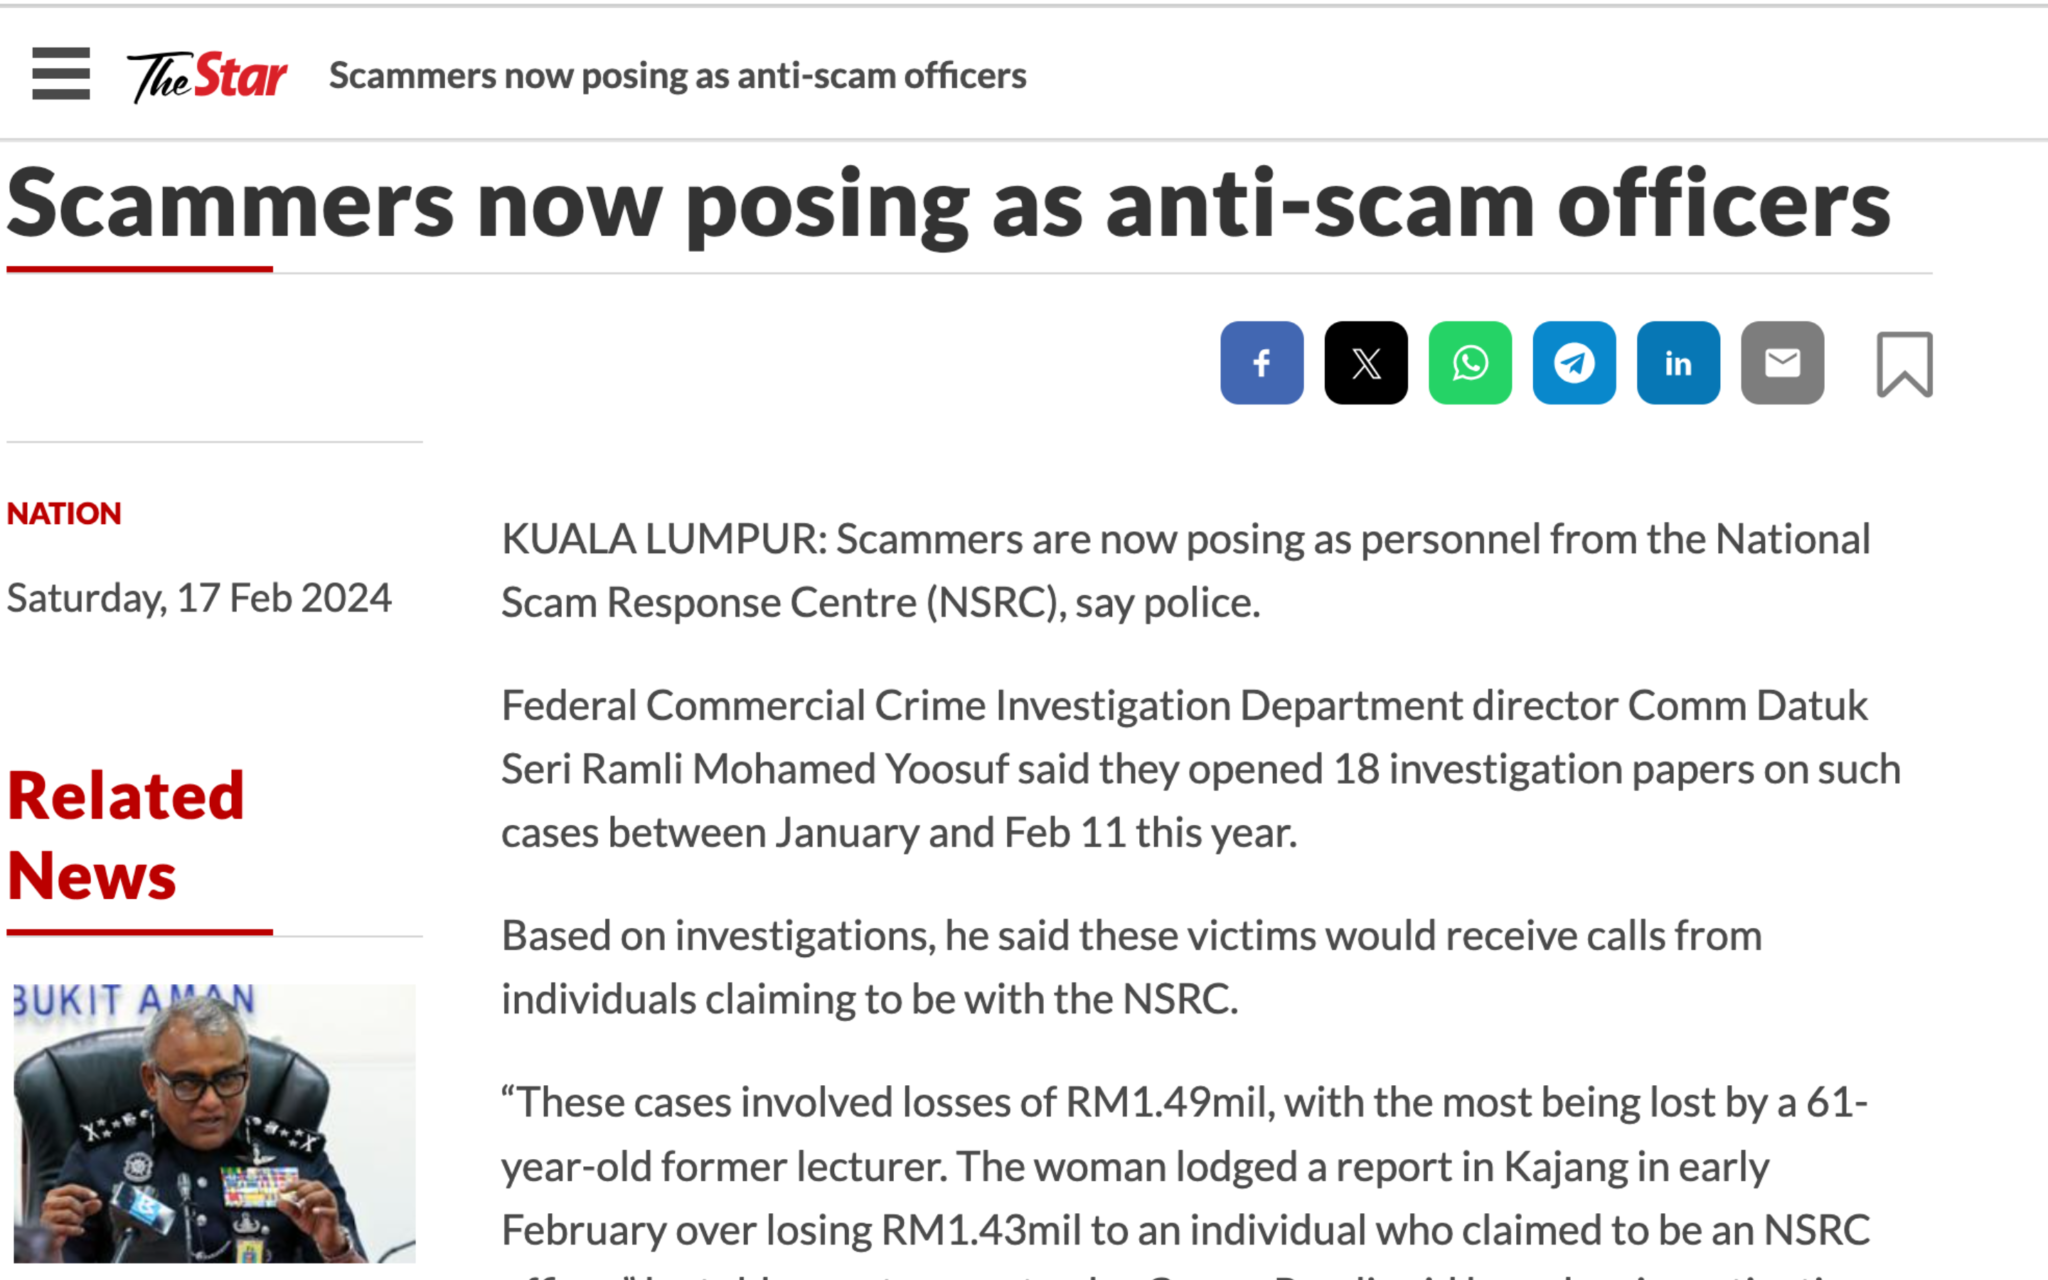This screenshot has height=1280, width=2048.
Task: Click the sticky header article title
Action: (677, 76)
